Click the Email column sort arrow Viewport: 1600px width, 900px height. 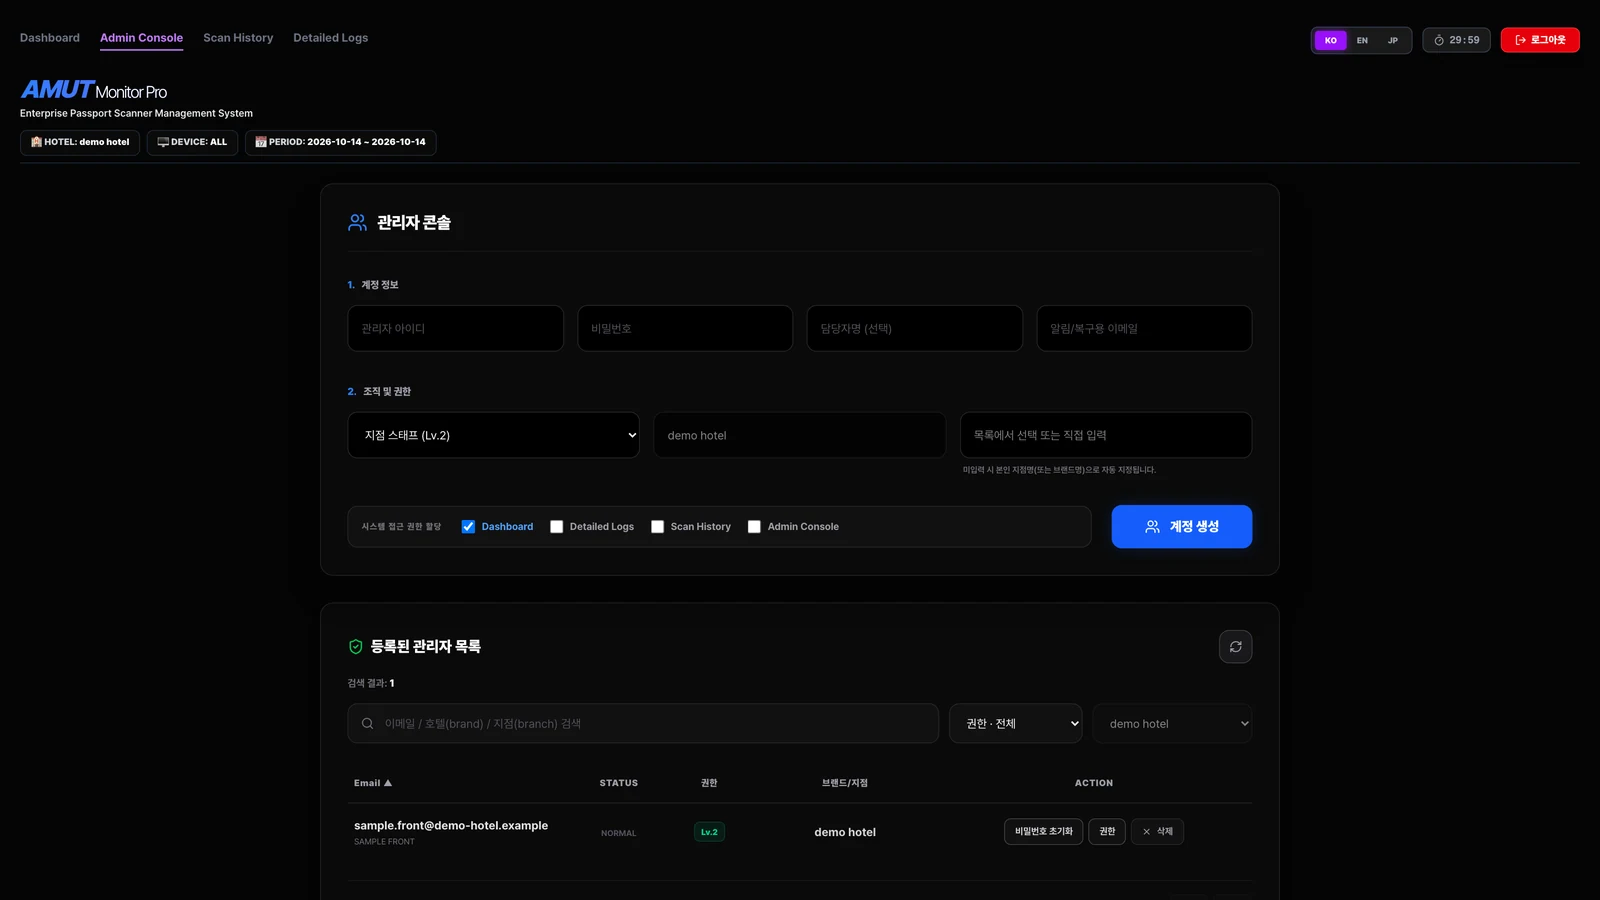(x=388, y=783)
